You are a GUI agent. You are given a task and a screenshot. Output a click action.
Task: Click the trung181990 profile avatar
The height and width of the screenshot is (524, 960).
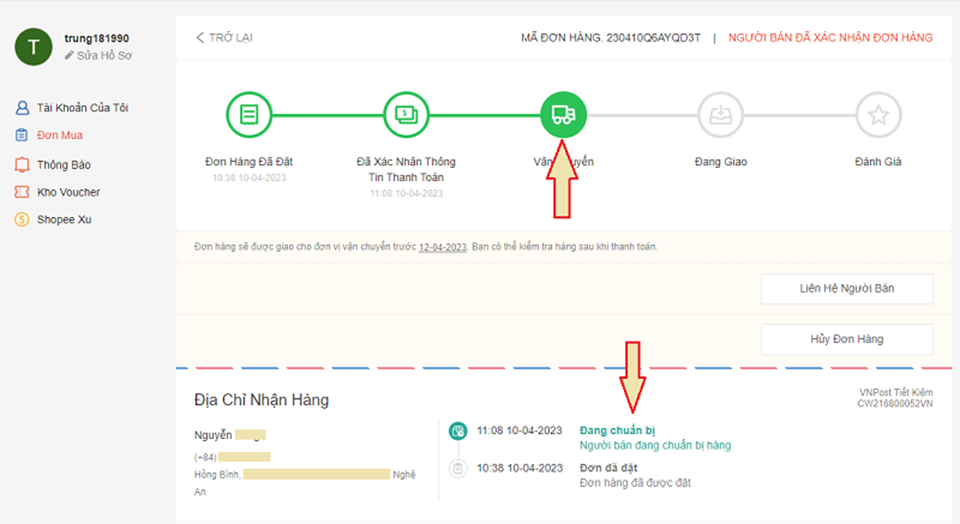click(x=33, y=47)
